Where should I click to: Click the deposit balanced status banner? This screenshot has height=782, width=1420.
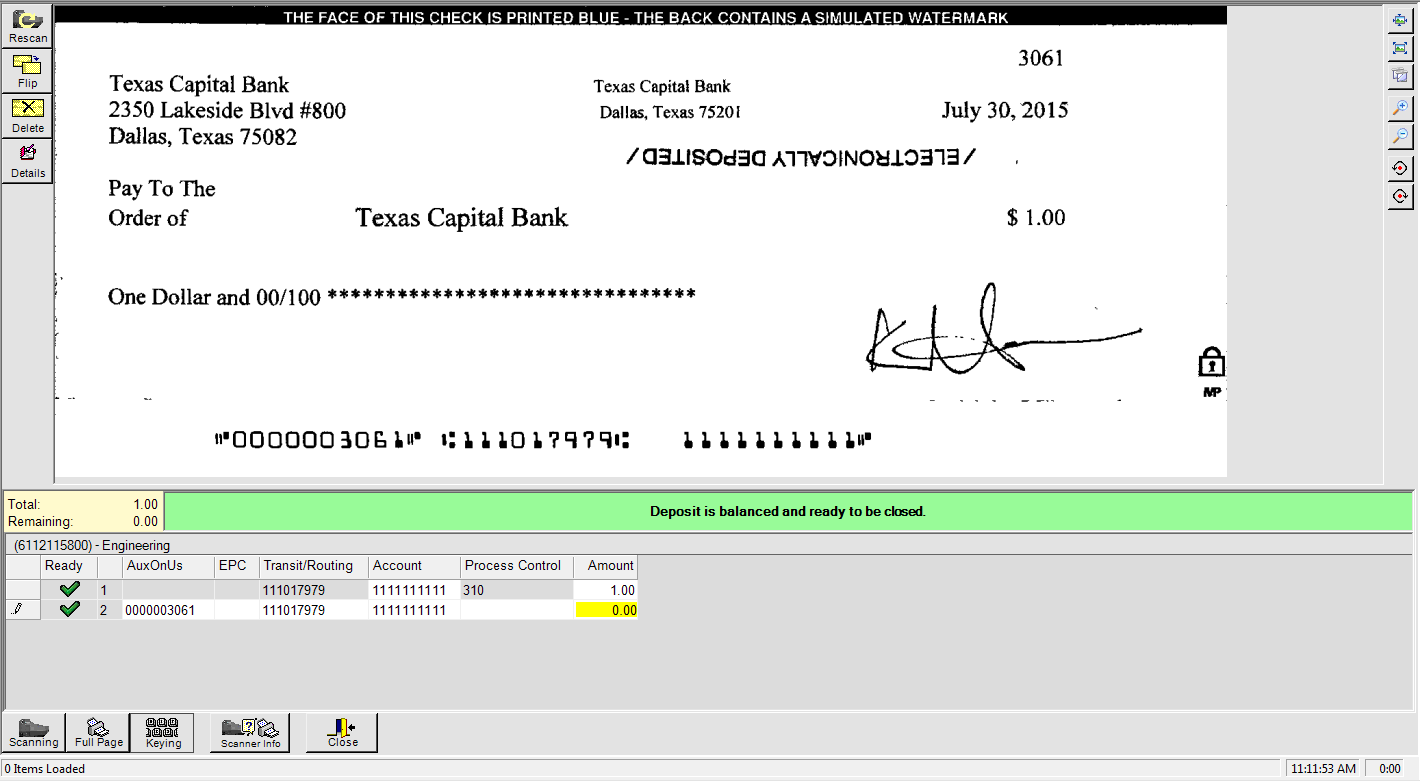click(x=789, y=511)
